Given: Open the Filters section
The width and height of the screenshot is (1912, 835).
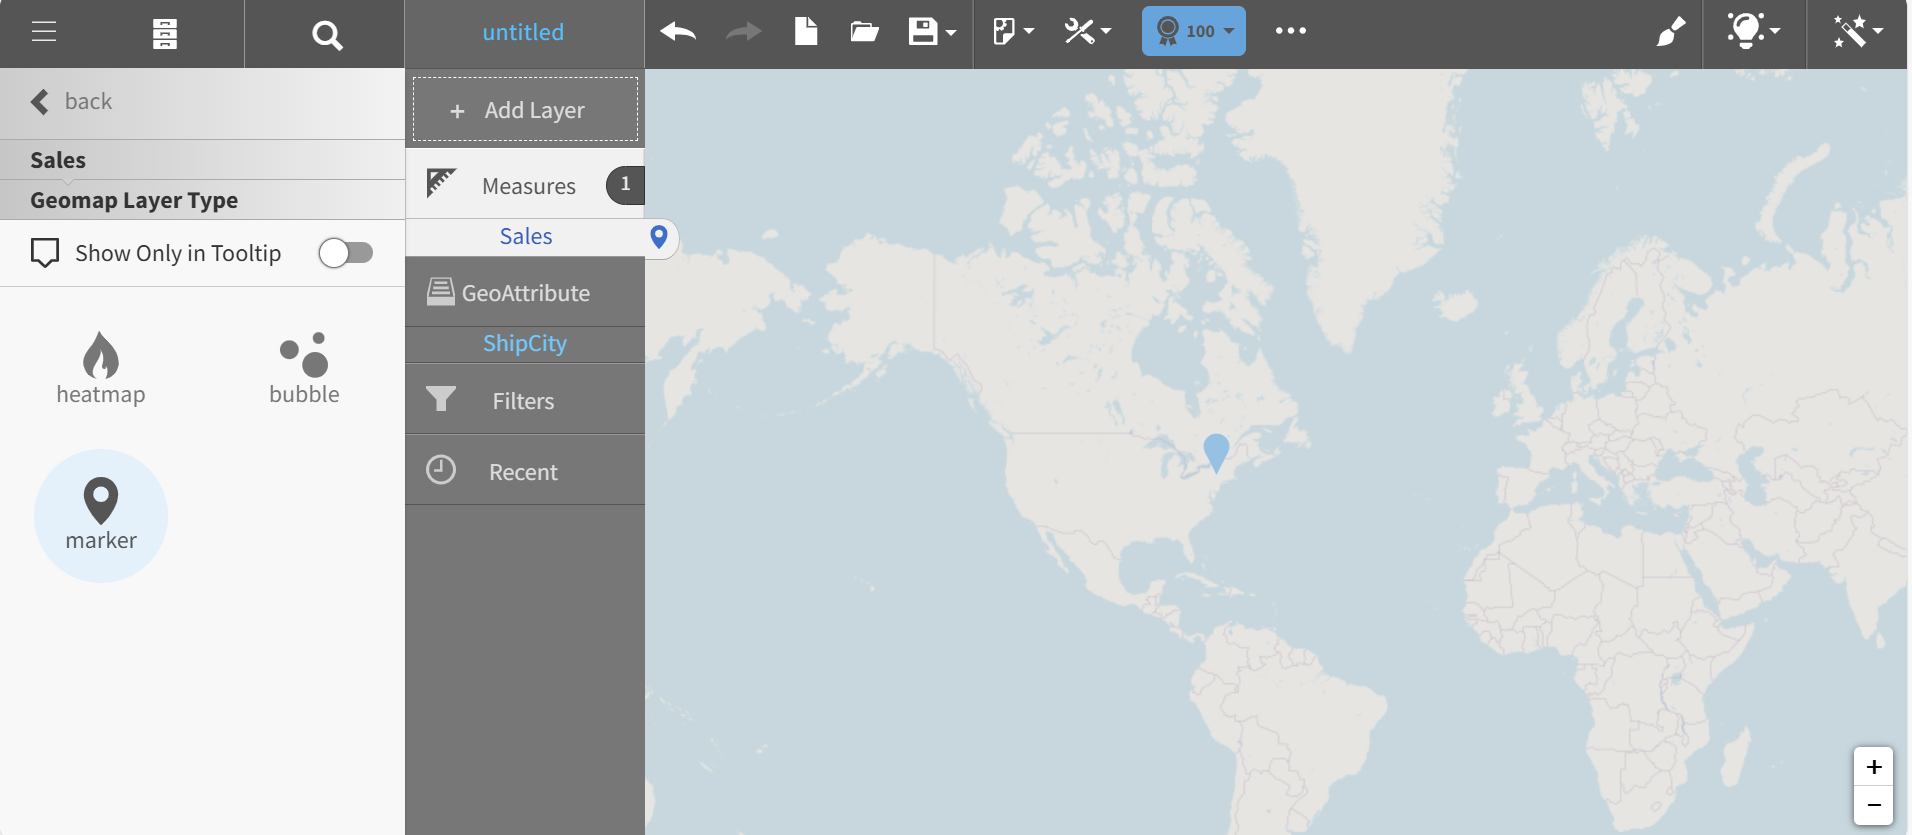Looking at the screenshot, I should coord(524,400).
